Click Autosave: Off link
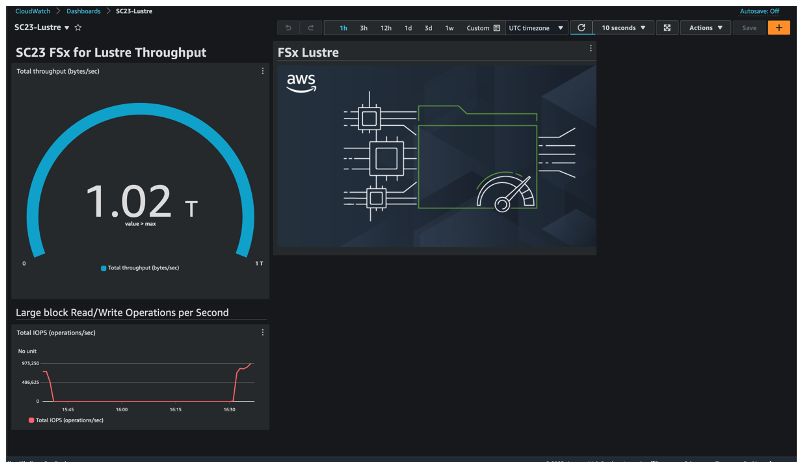 (759, 11)
